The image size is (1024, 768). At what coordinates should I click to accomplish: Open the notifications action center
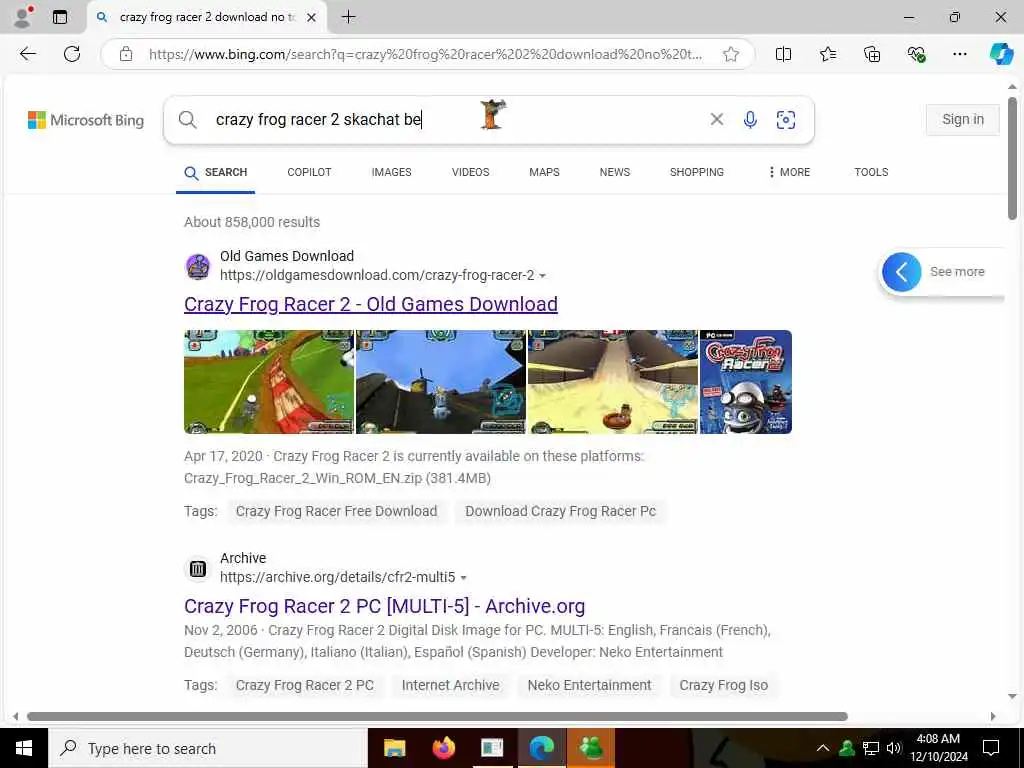click(x=991, y=748)
